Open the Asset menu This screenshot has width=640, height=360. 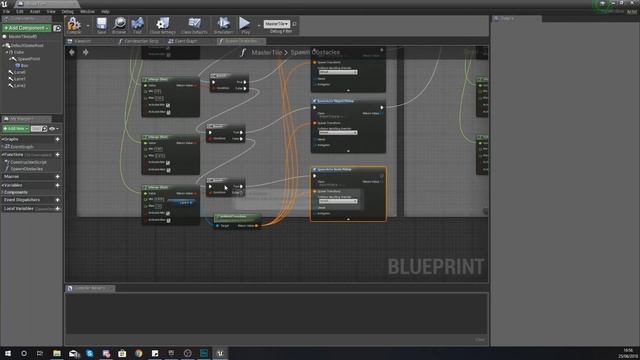[35, 11]
